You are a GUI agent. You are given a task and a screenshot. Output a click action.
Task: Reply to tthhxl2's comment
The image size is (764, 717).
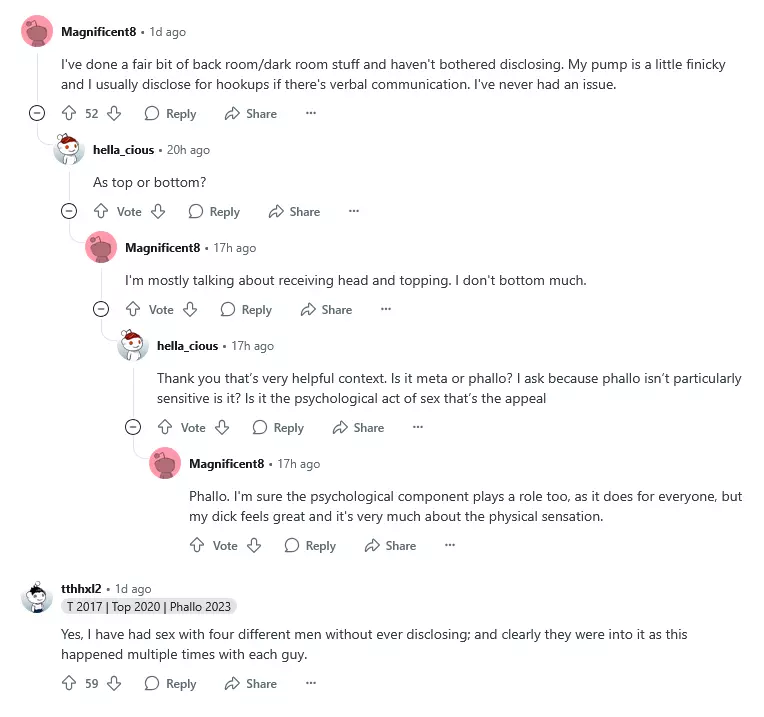170,684
